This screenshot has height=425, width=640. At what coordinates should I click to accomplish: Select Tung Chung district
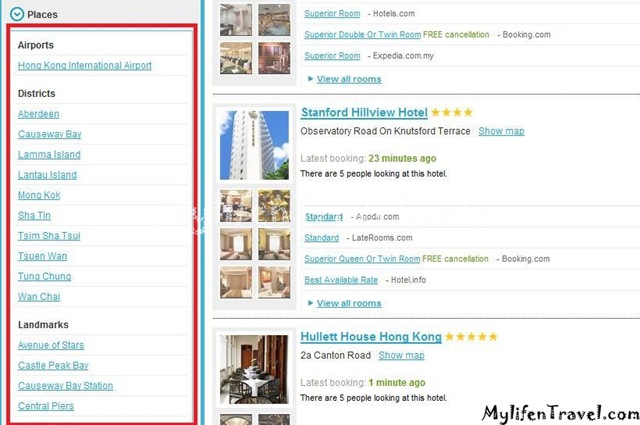pos(44,276)
